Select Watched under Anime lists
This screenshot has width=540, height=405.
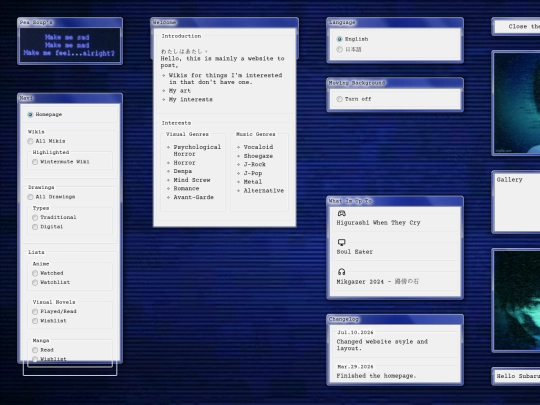[35, 273]
